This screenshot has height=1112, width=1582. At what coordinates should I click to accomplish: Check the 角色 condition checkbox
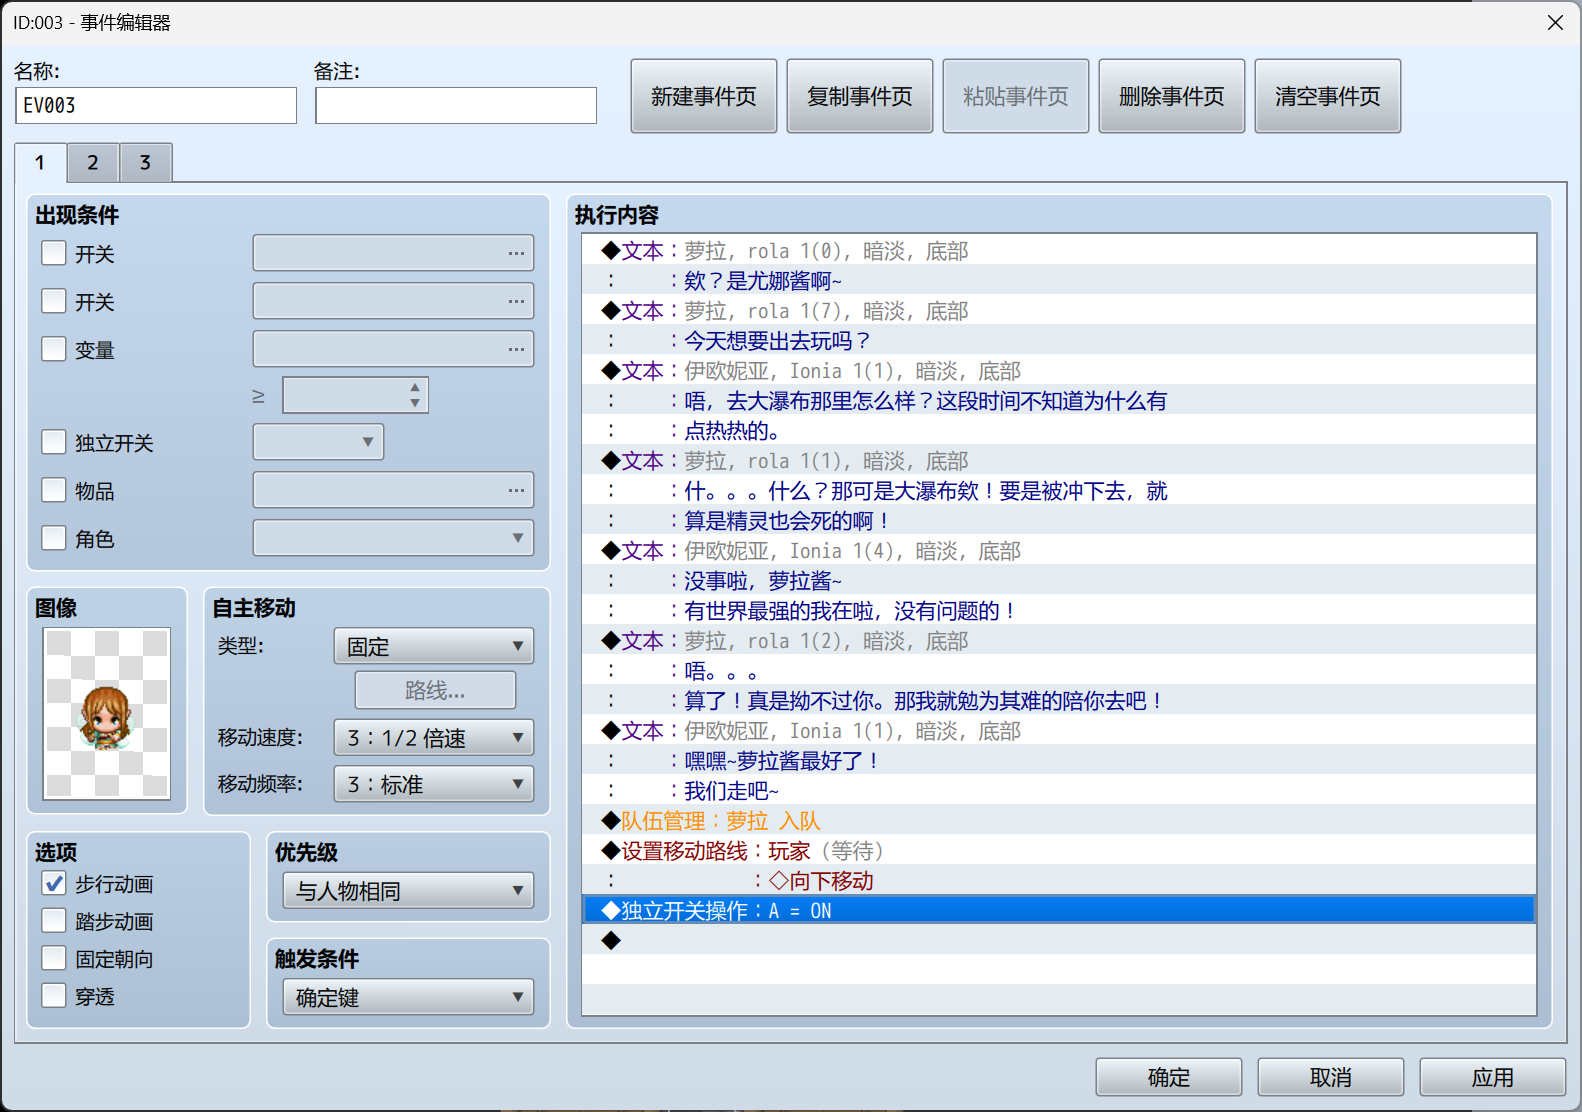54,538
